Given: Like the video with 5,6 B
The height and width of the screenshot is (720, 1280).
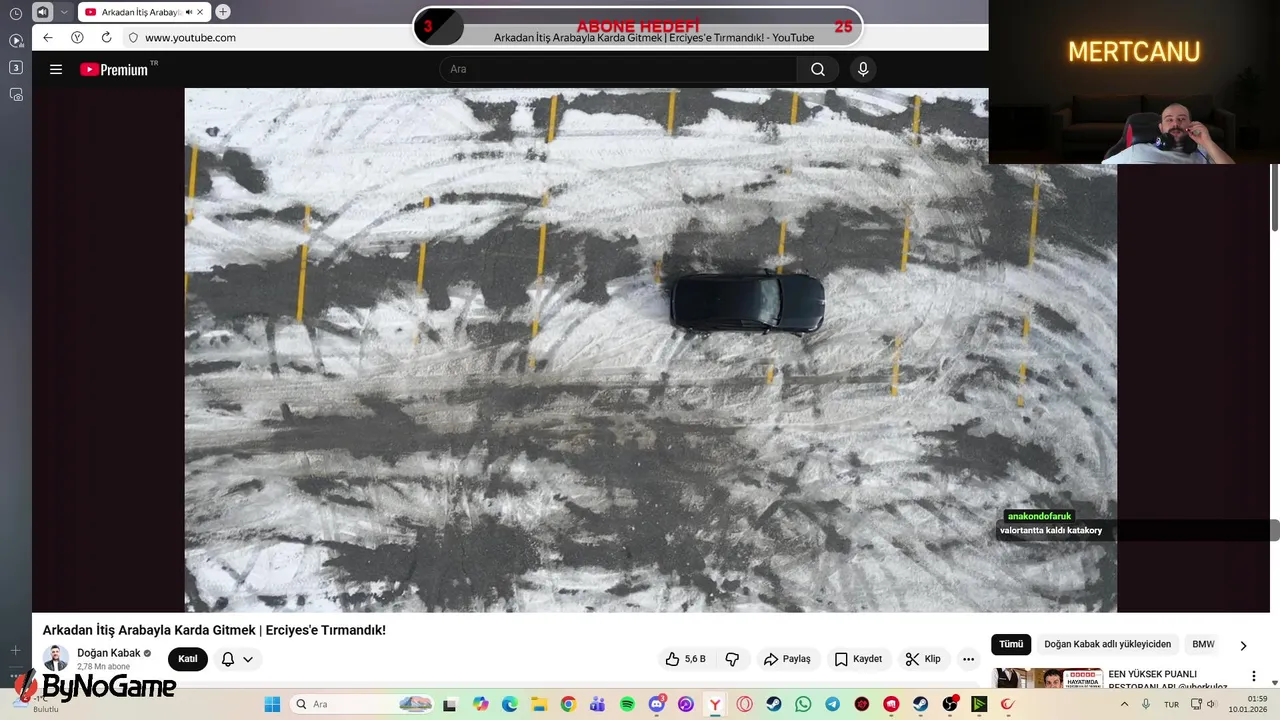Looking at the screenshot, I should (x=685, y=659).
